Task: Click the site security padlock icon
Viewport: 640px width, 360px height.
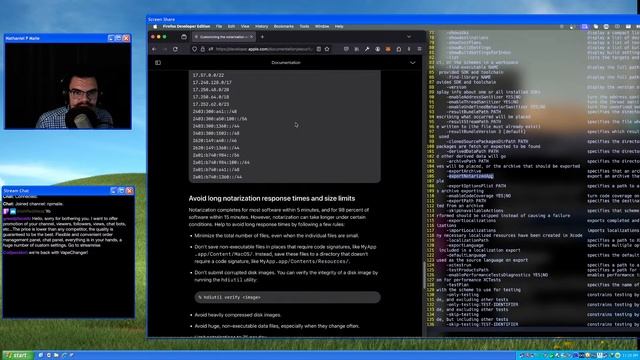Action: 202,49
